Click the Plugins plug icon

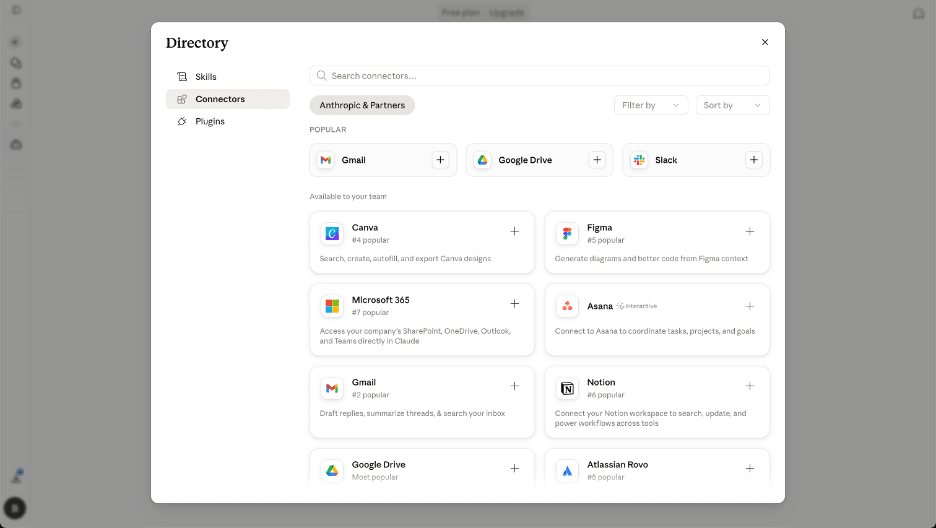point(182,121)
